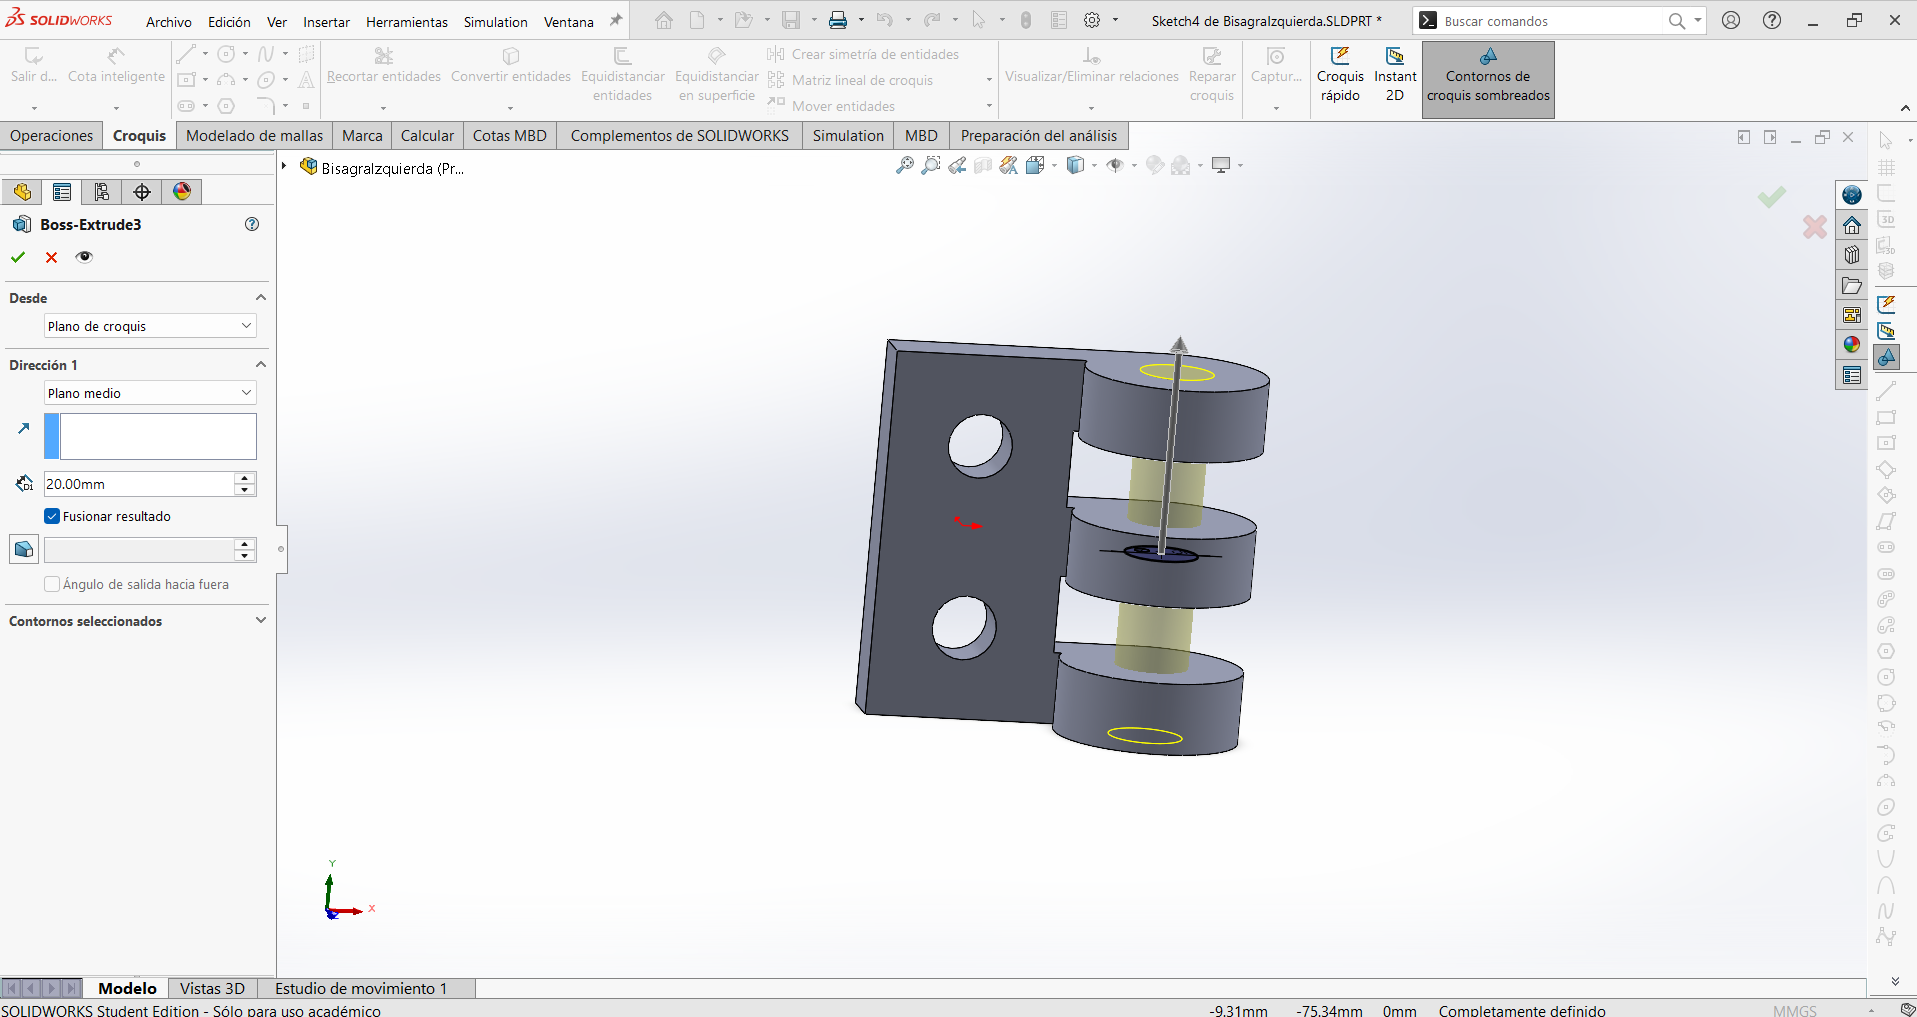The height and width of the screenshot is (1017, 1917).
Task: Expand Contornos seleccionados section
Action: 136,621
